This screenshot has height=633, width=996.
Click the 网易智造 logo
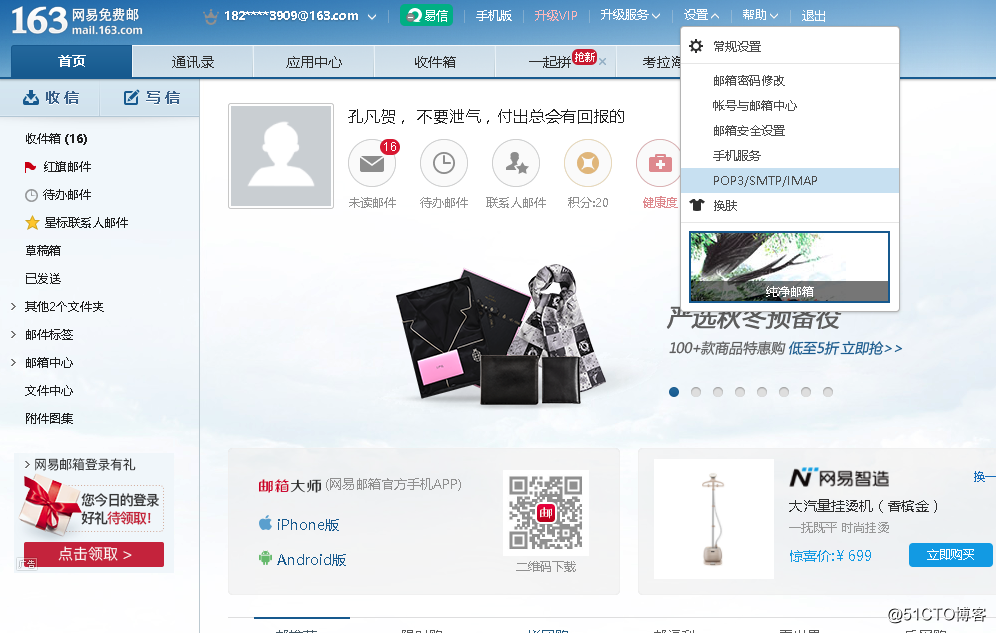(839, 477)
